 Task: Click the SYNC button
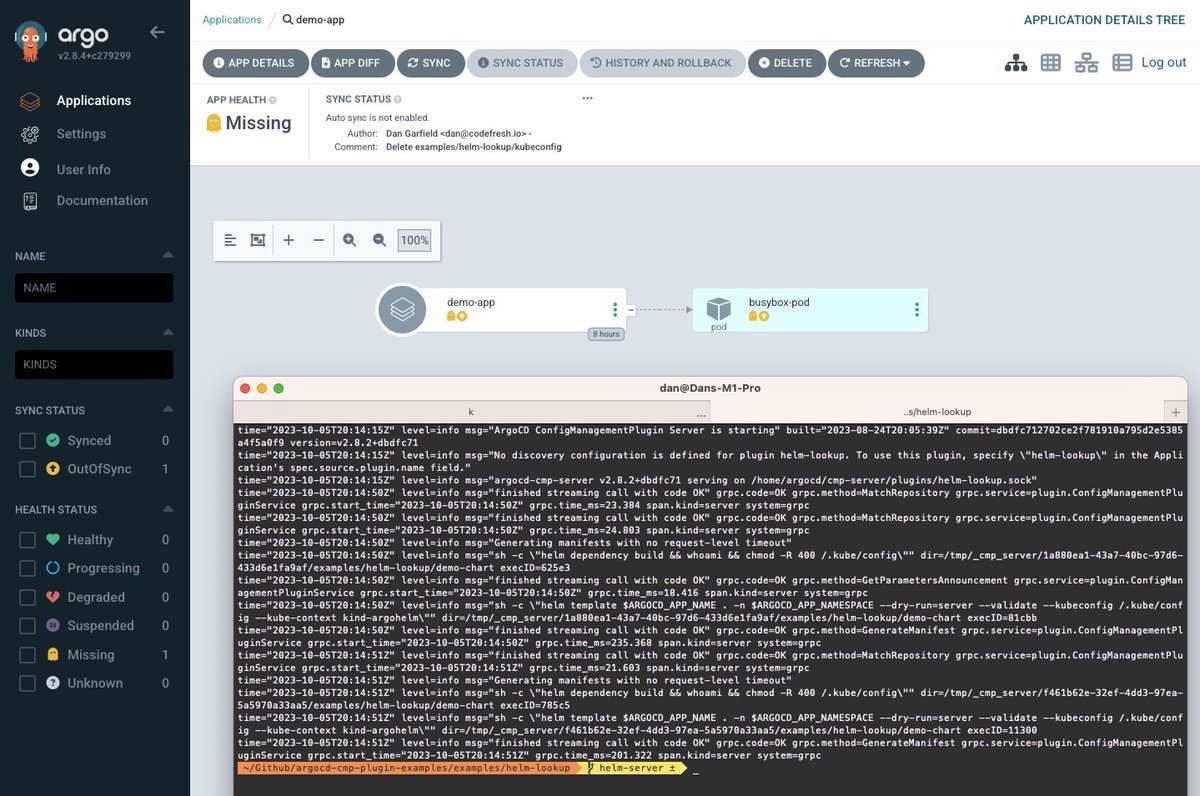coord(430,63)
